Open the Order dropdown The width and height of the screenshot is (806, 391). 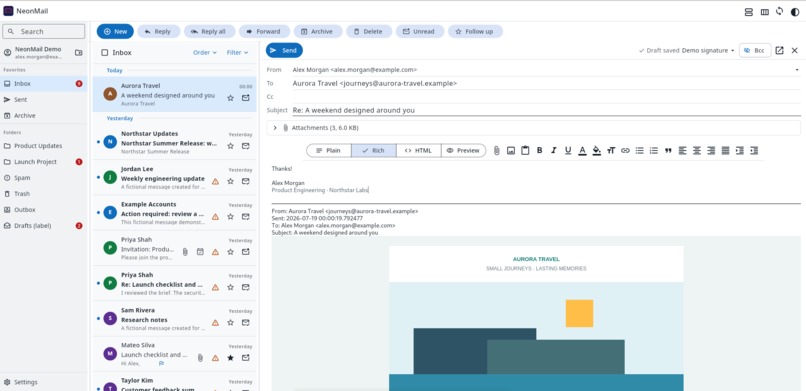(205, 52)
